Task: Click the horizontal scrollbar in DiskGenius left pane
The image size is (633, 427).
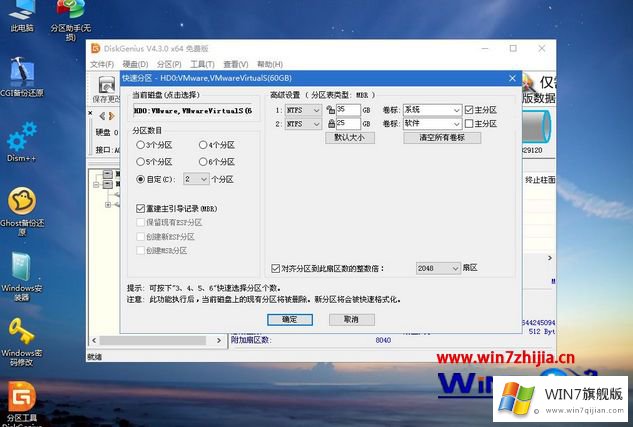Action: click(x=153, y=341)
